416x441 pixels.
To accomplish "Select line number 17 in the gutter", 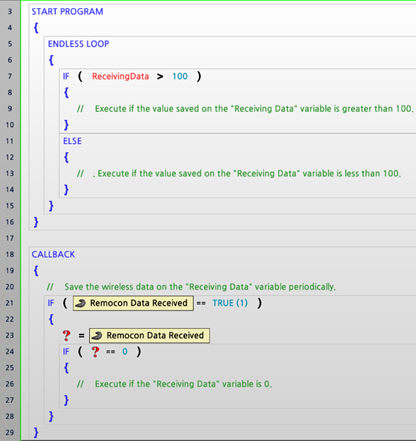I will (x=10, y=238).
